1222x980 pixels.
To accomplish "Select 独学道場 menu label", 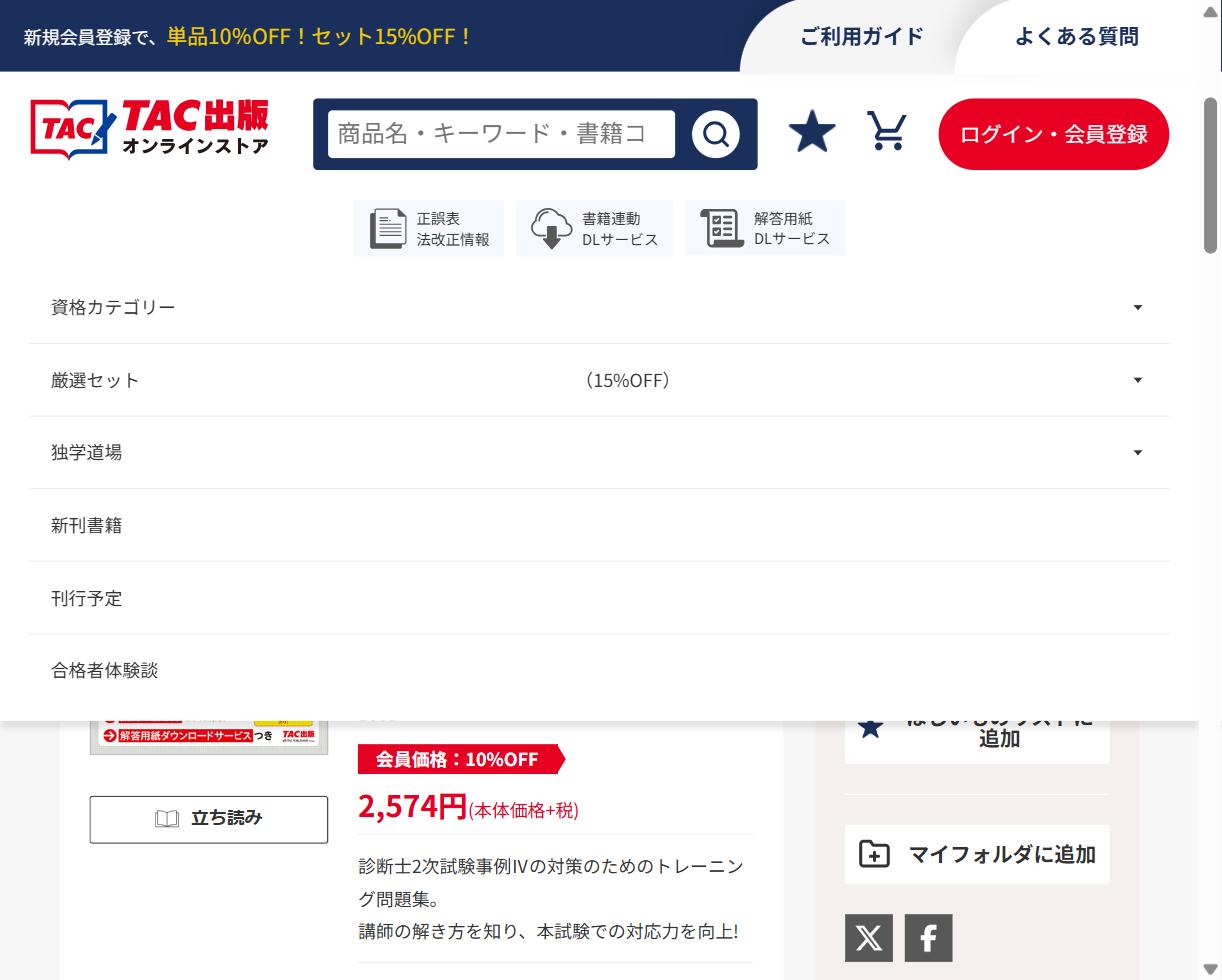I will pyautogui.click(x=87, y=452).
